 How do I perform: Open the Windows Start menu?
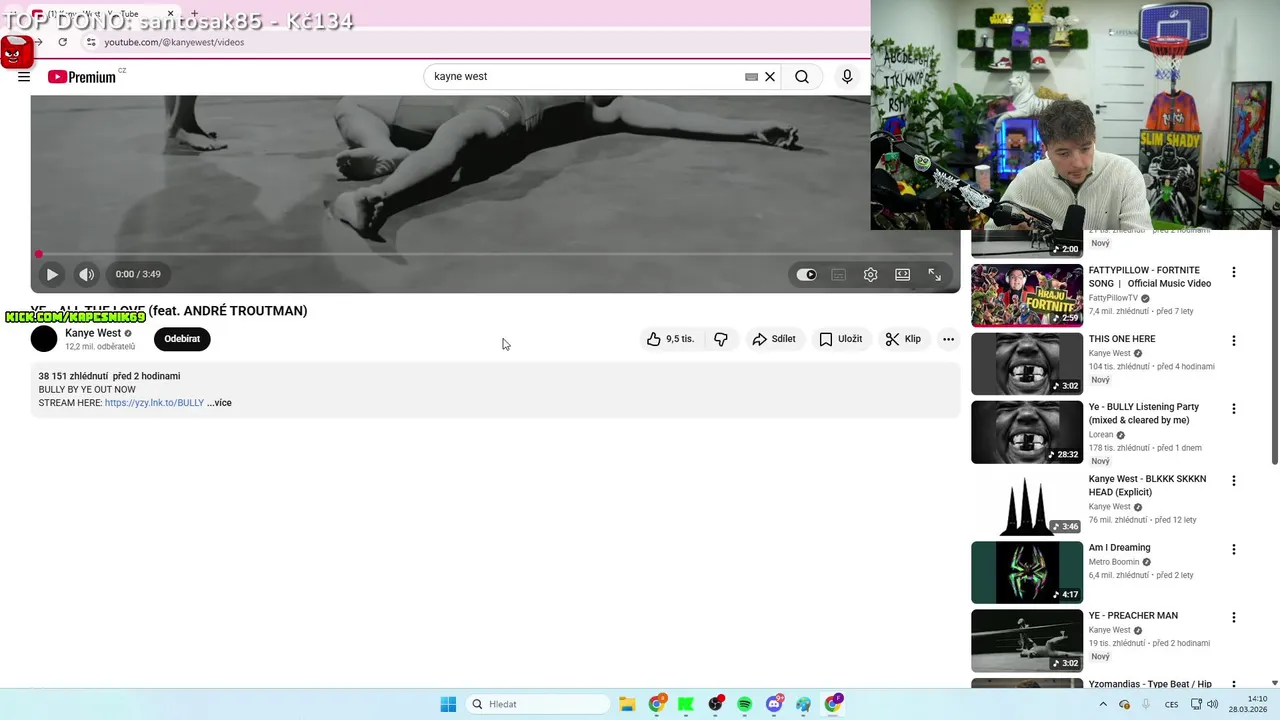pos(448,704)
